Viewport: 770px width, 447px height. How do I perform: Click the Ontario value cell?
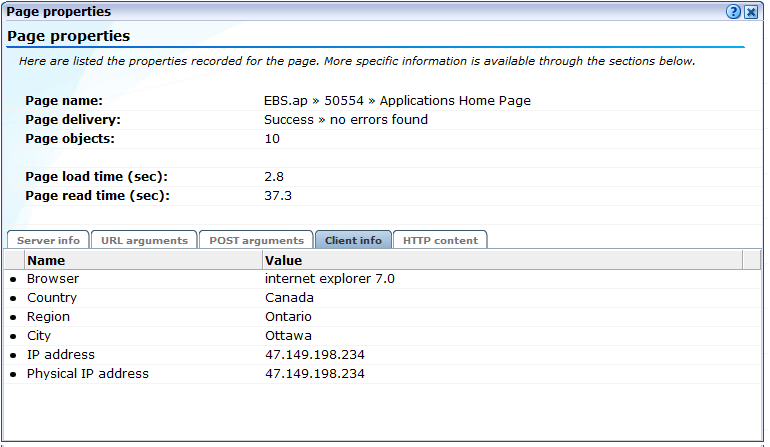[288, 317]
